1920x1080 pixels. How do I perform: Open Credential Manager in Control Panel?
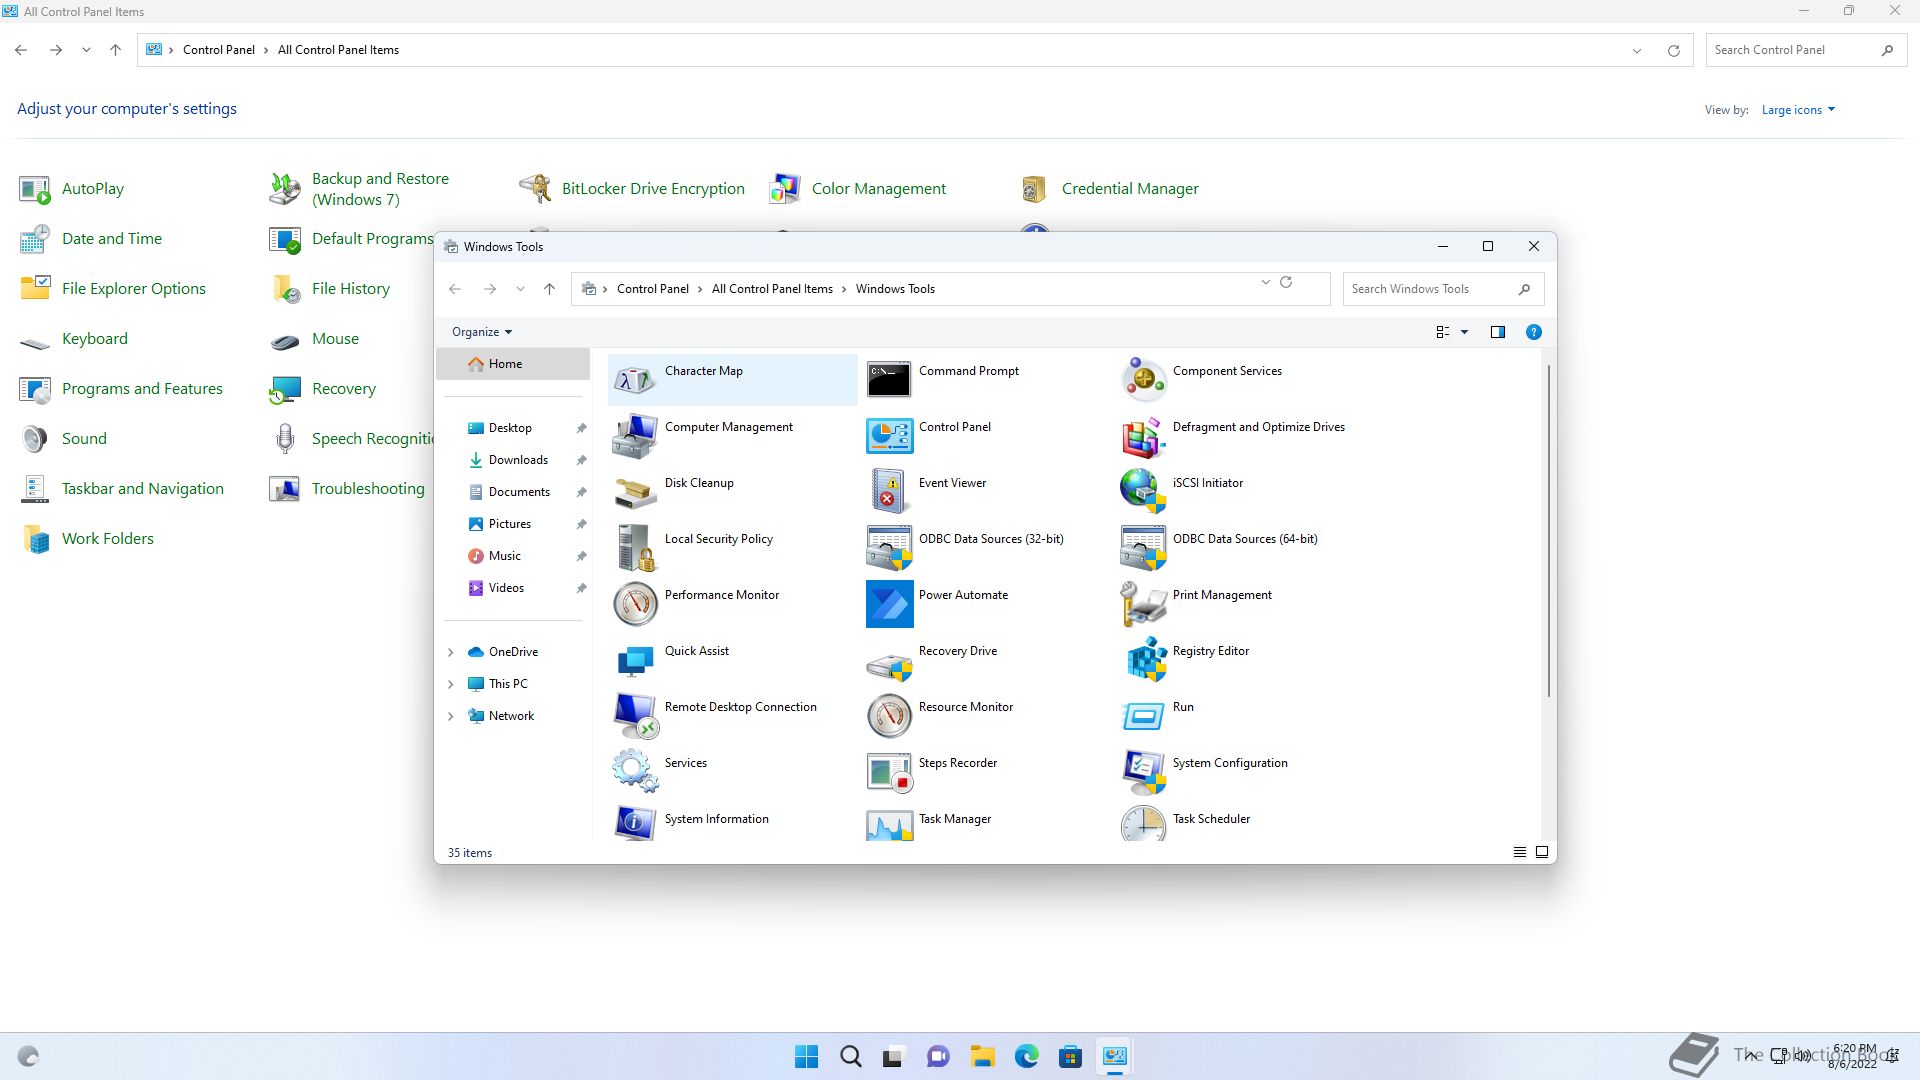tap(1109, 189)
